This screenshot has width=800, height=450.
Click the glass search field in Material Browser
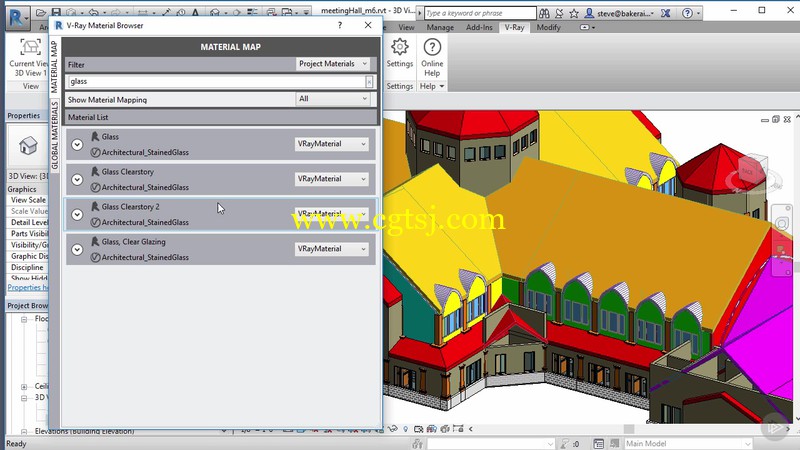pyautogui.click(x=216, y=82)
